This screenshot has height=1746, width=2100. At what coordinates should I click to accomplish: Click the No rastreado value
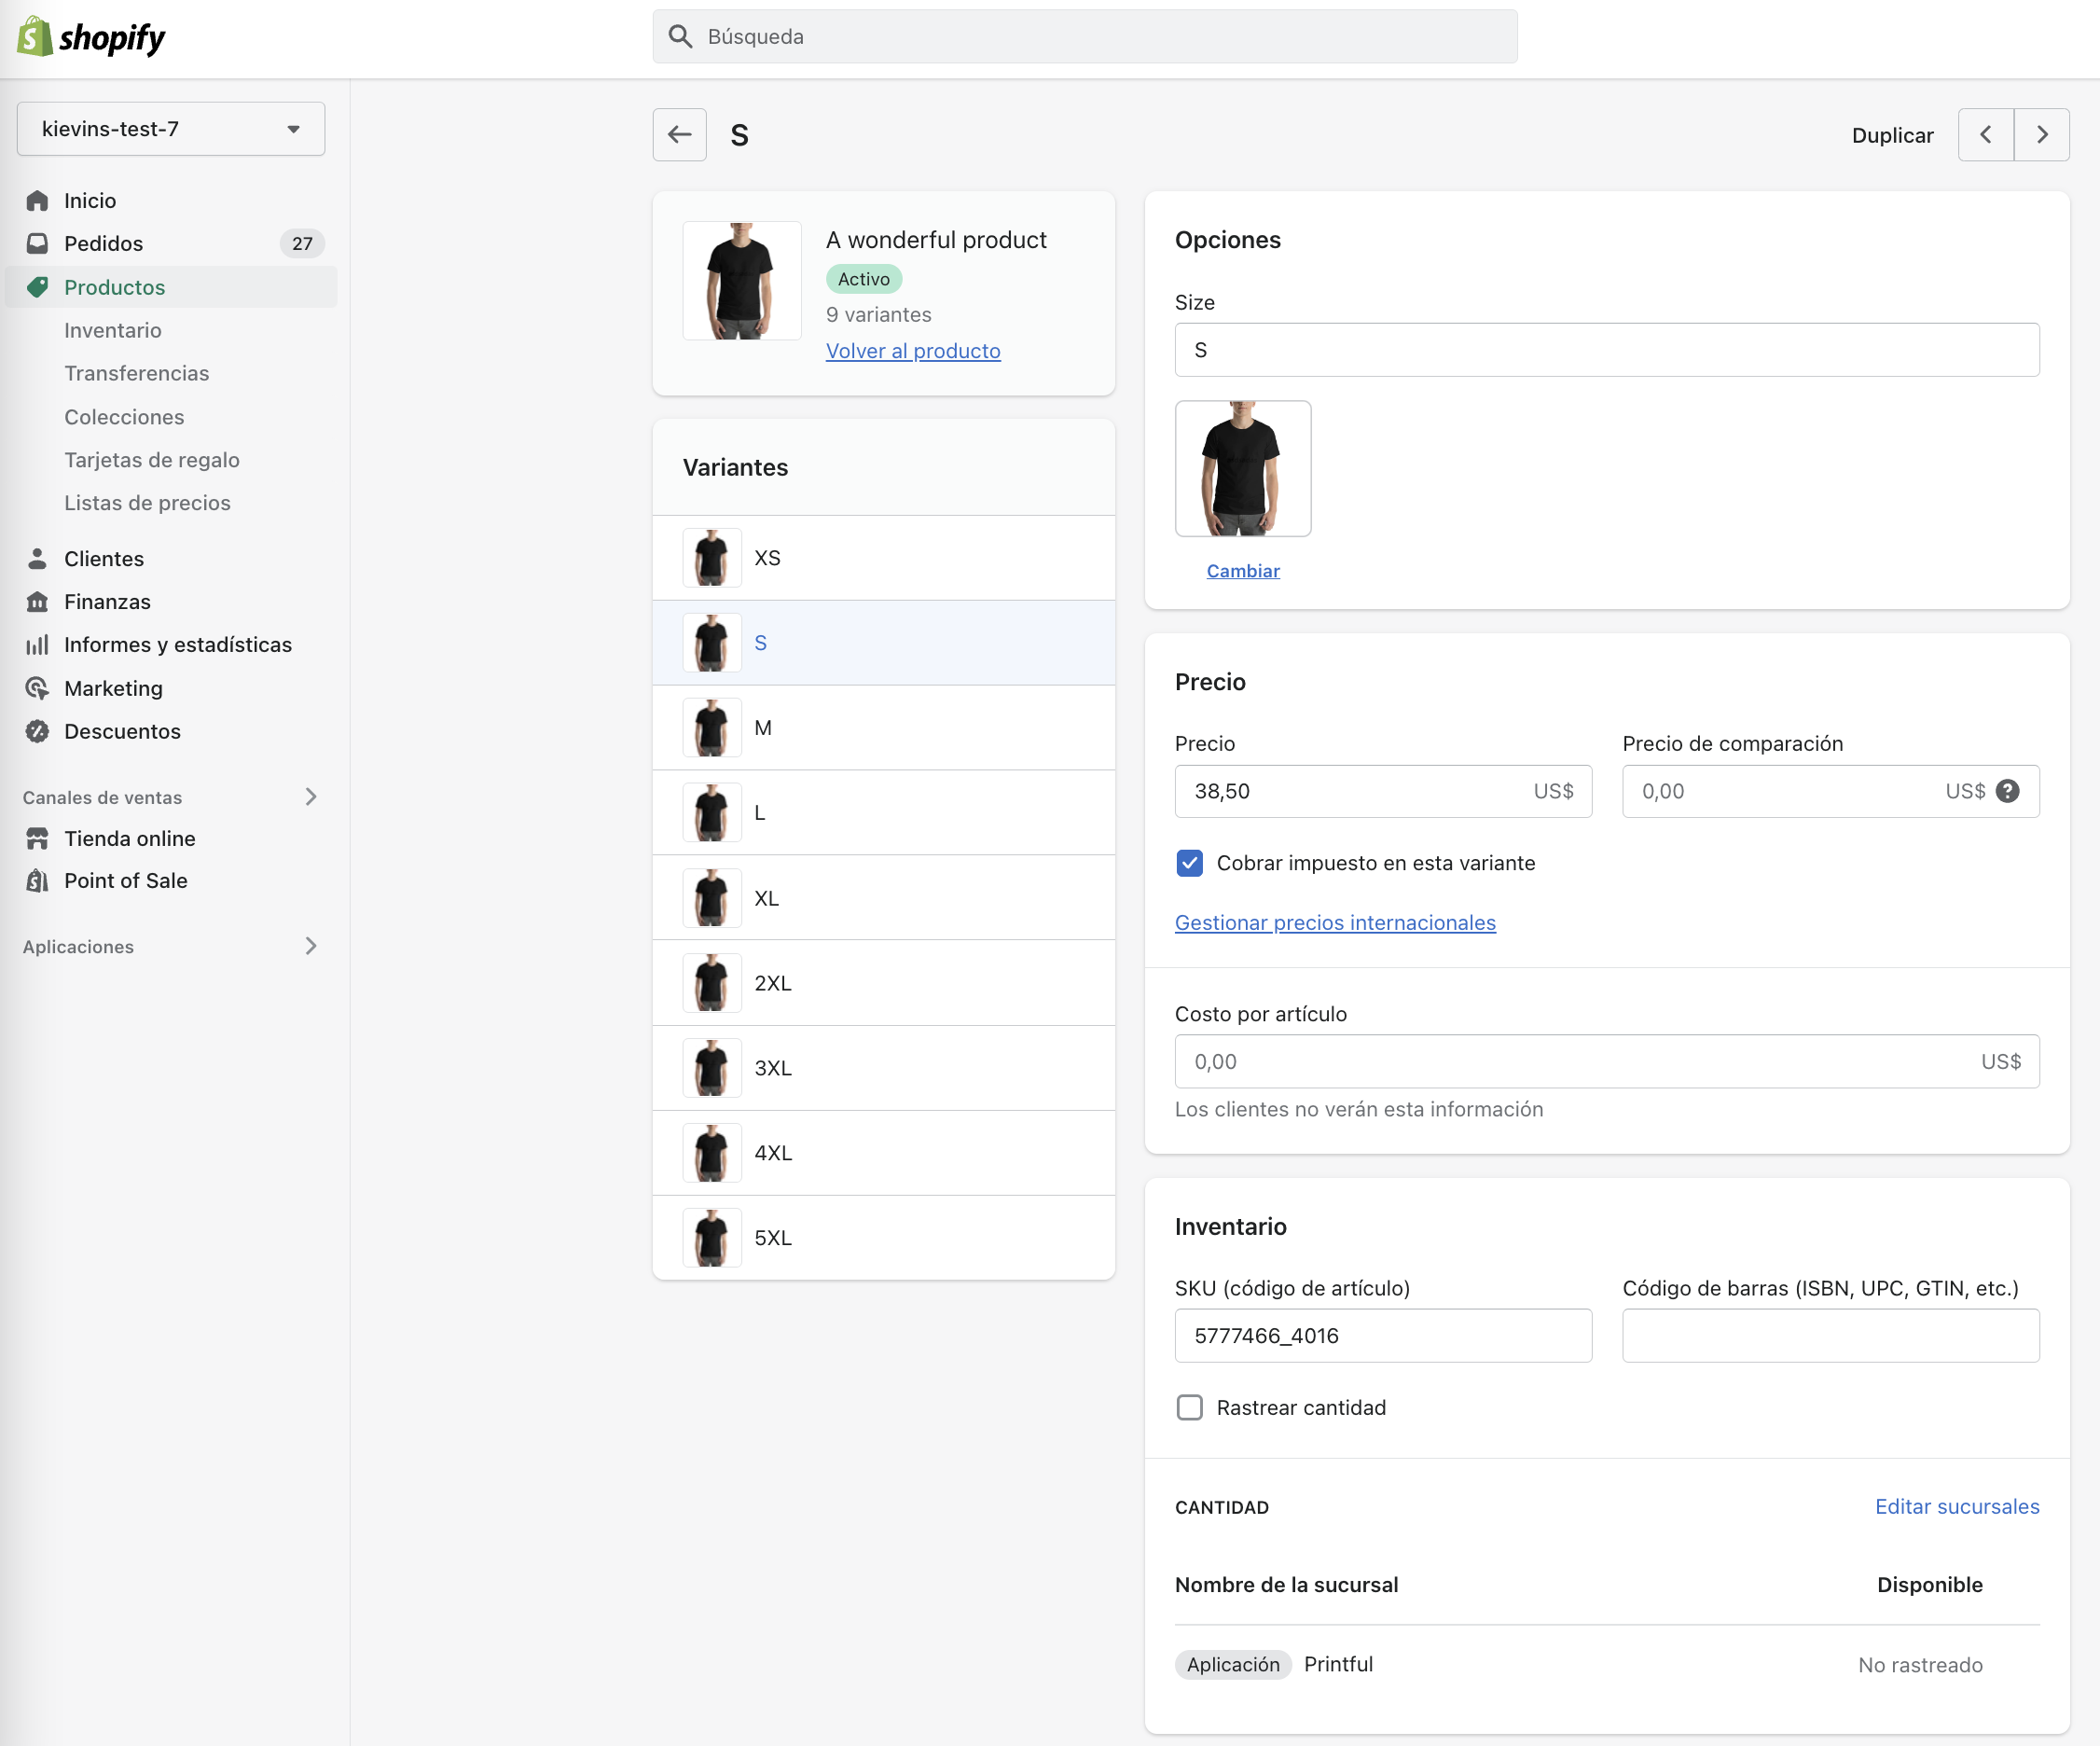1920,1665
